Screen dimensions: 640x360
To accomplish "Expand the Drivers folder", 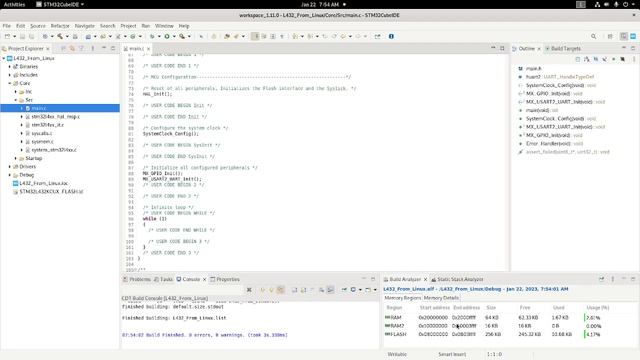I will [x=10, y=167].
